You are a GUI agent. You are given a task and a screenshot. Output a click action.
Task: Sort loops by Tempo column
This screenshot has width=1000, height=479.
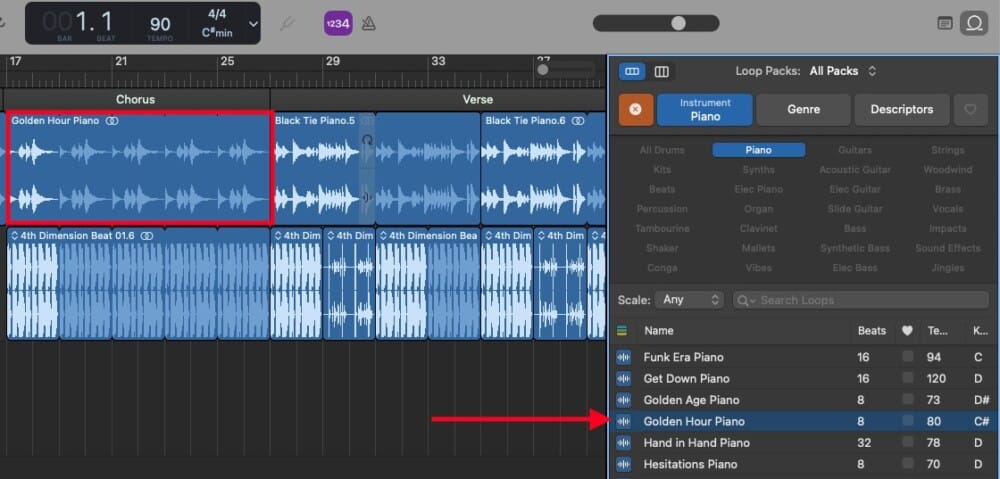[937, 330]
